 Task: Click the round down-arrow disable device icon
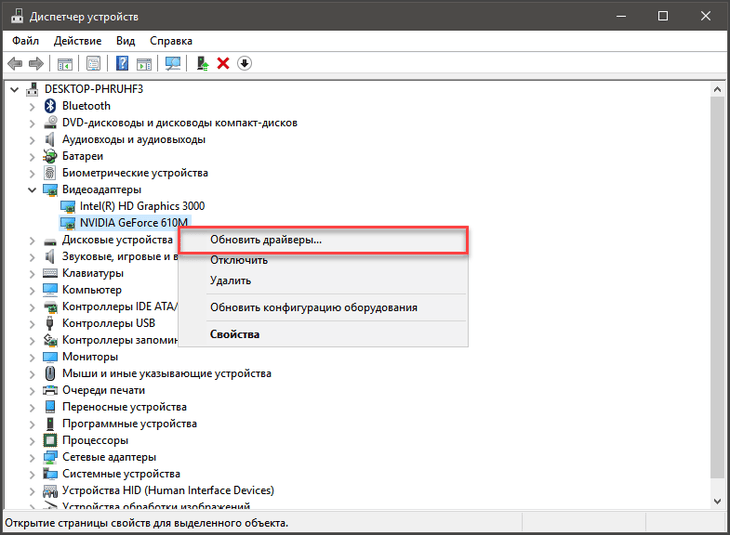point(244,63)
